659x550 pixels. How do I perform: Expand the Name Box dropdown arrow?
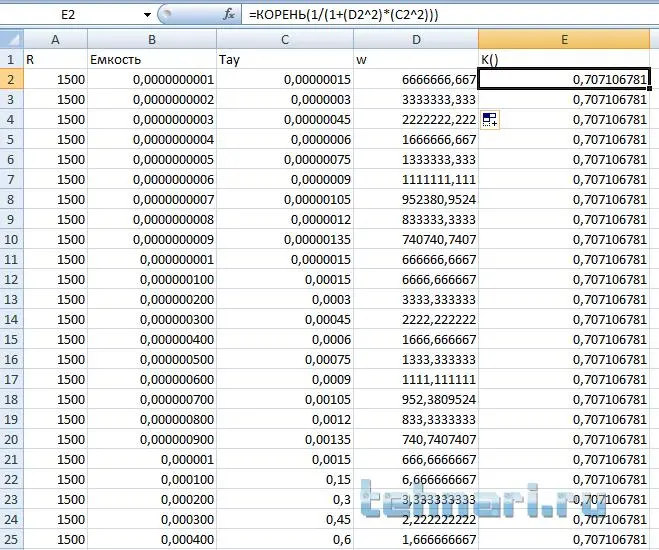[x=147, y=15]
